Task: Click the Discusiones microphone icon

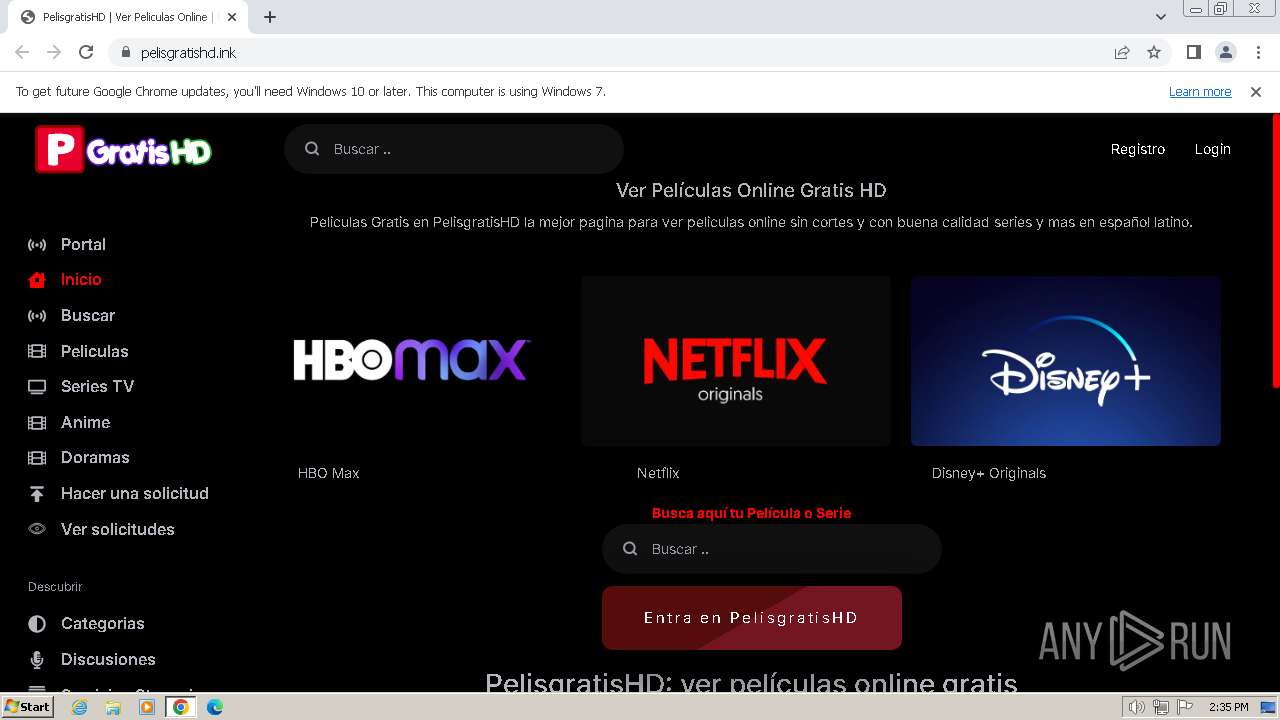Action: pyautogui.click(x=37, y=660)
